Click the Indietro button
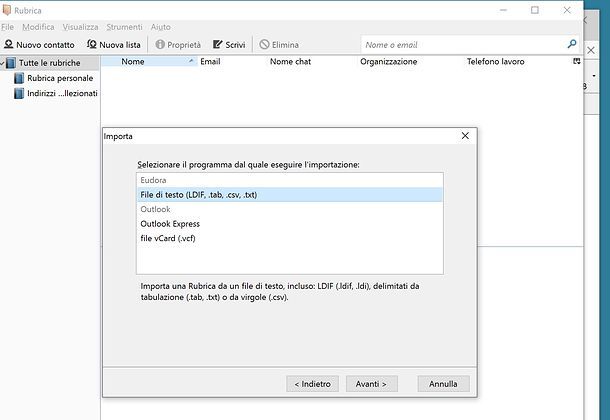The height and width of the screenshot is (420, 610). (312, 384)
